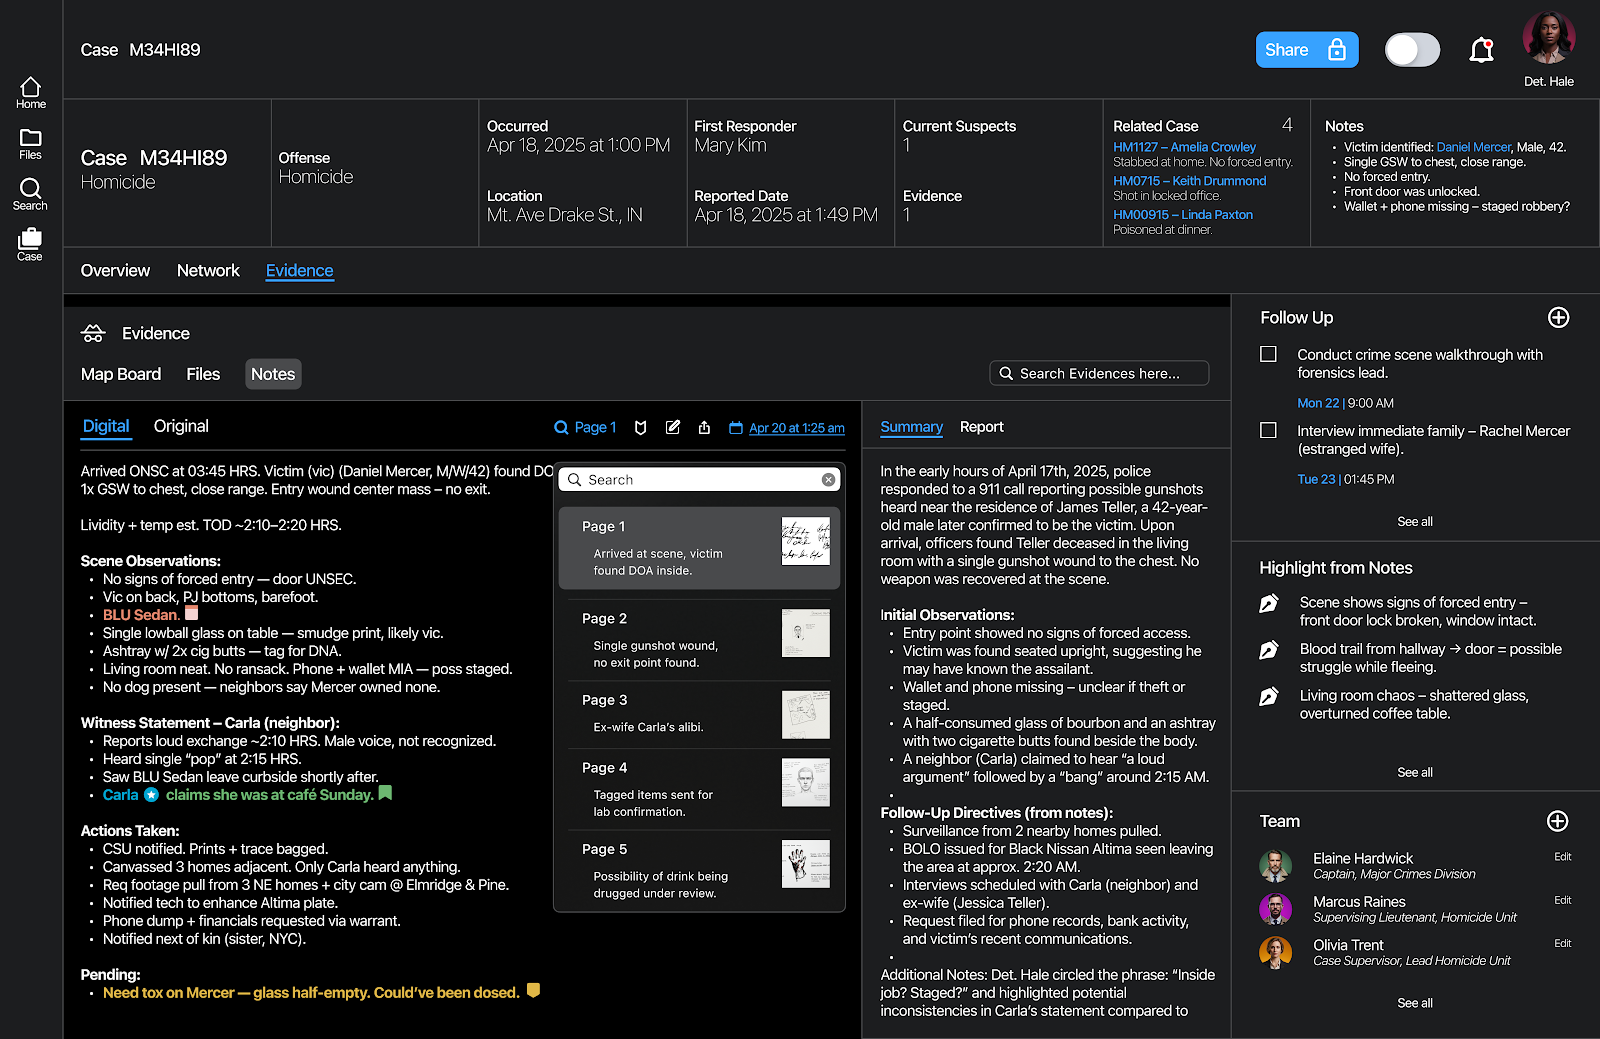The width and height of the screenshot is (1600, 1039).
Task: Click the Apr 20 at 1:25 am date link
Action: pyautogui.click(x=796, y=428)
